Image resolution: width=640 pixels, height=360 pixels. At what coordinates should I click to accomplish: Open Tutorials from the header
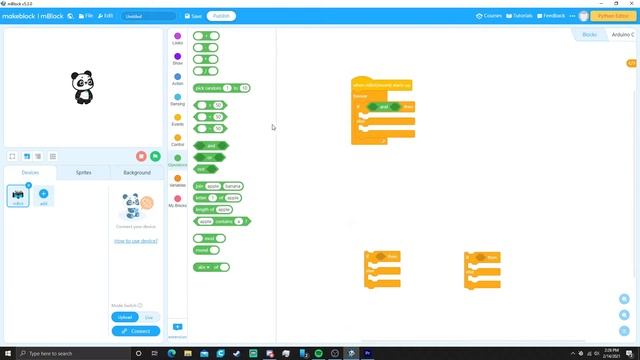(x=519, y=16)
